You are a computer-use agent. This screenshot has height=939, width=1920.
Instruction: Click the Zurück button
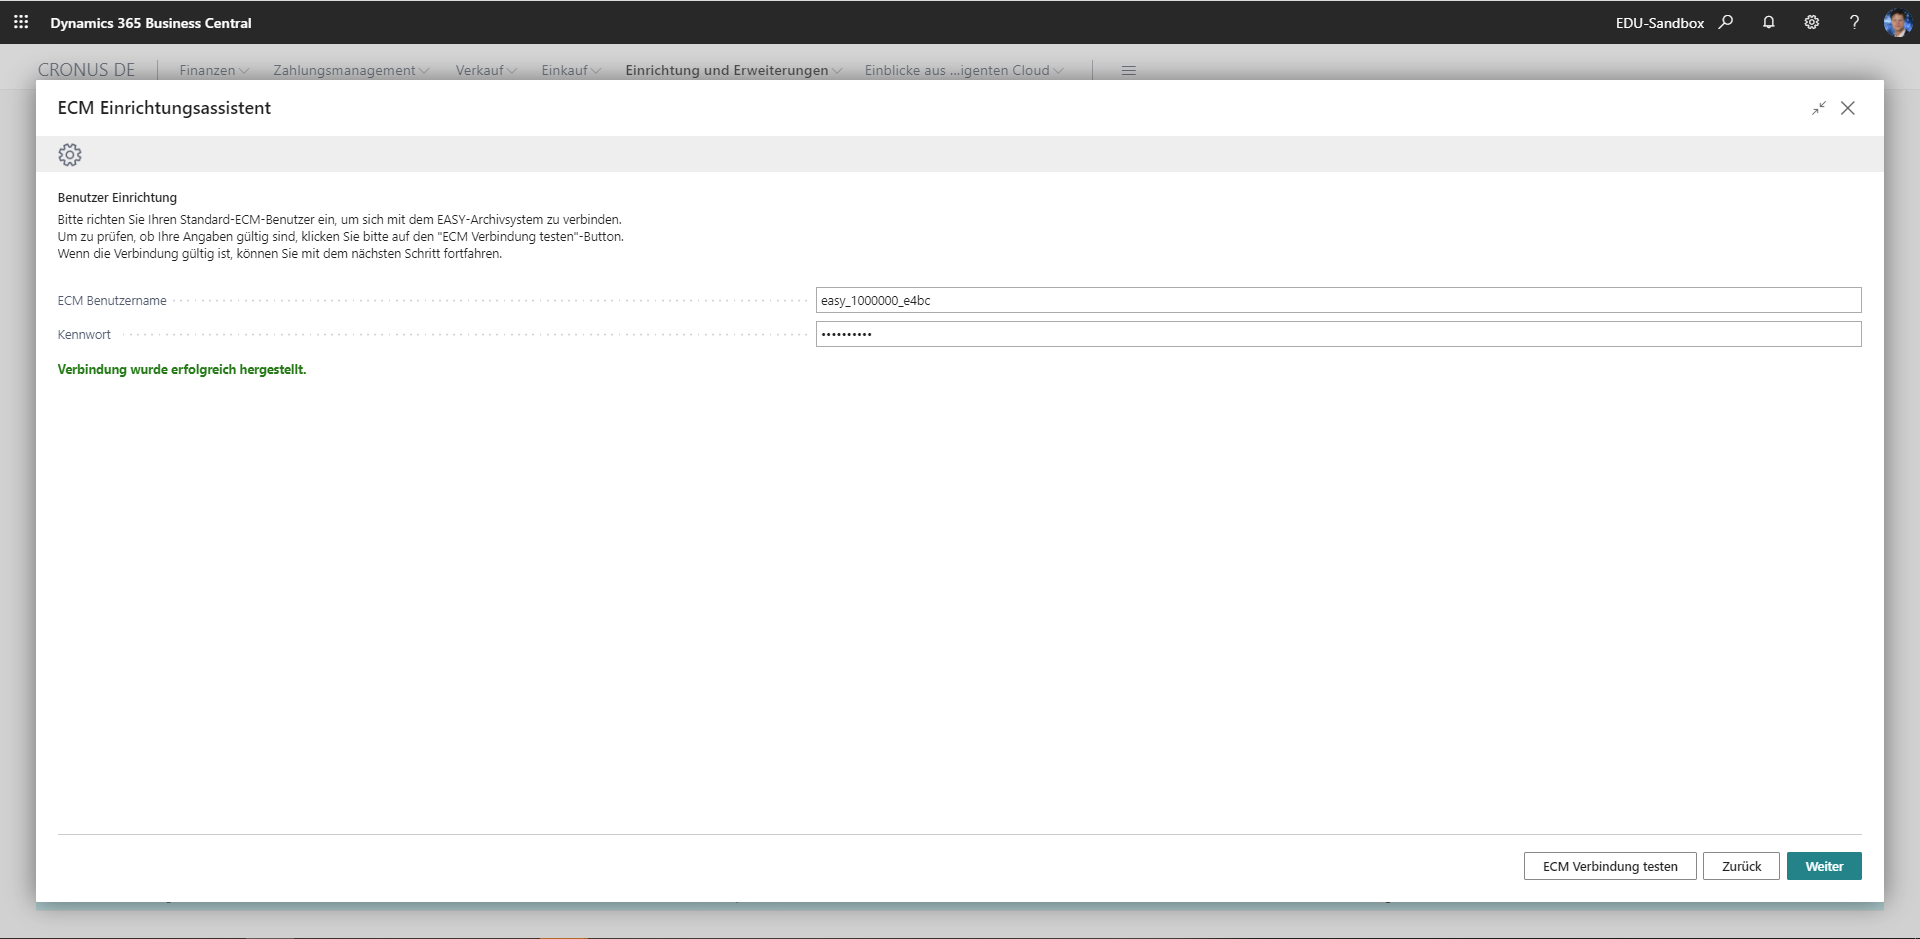click(1741, 866)
